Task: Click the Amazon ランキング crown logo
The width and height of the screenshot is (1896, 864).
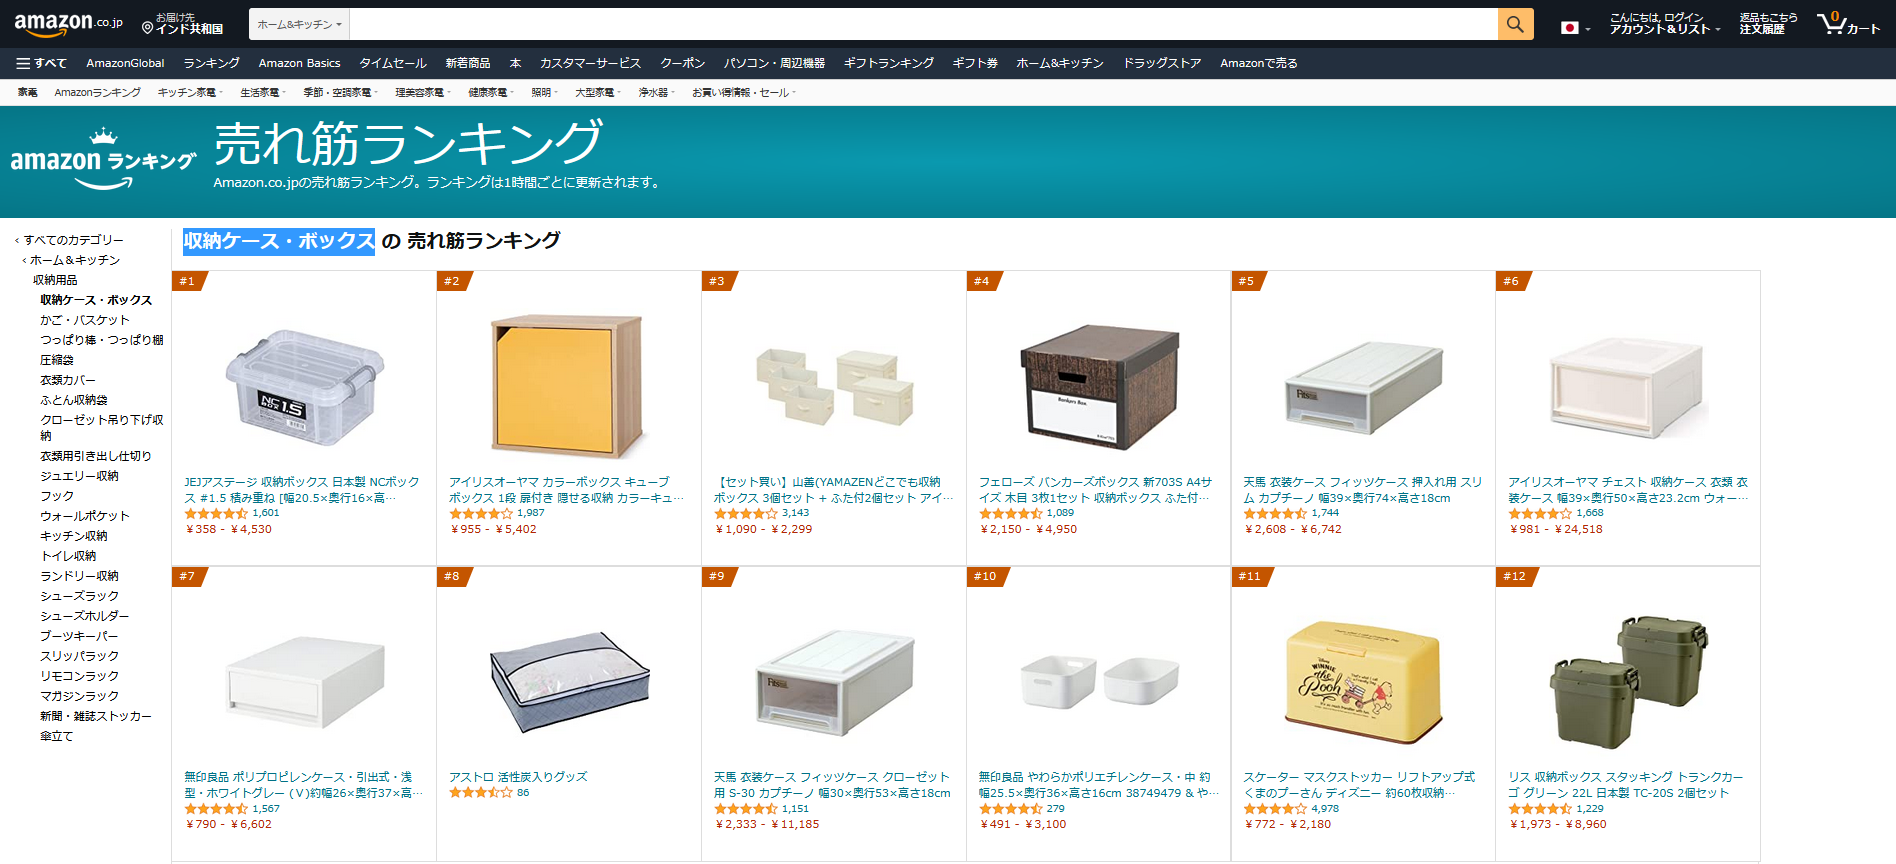Action: tap(103, 159)
